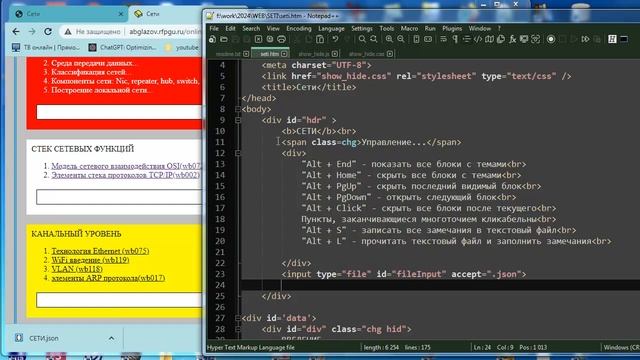
Task: Collapse the div chg hid fold marker at line 28
Action: point(238,329)
